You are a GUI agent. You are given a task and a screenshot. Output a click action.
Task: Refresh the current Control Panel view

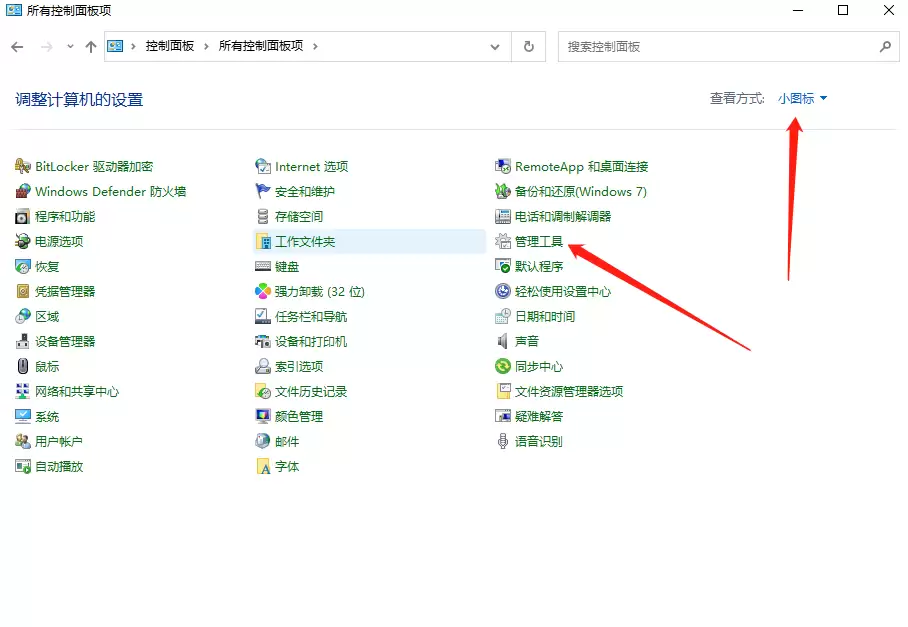coord(529,46)
